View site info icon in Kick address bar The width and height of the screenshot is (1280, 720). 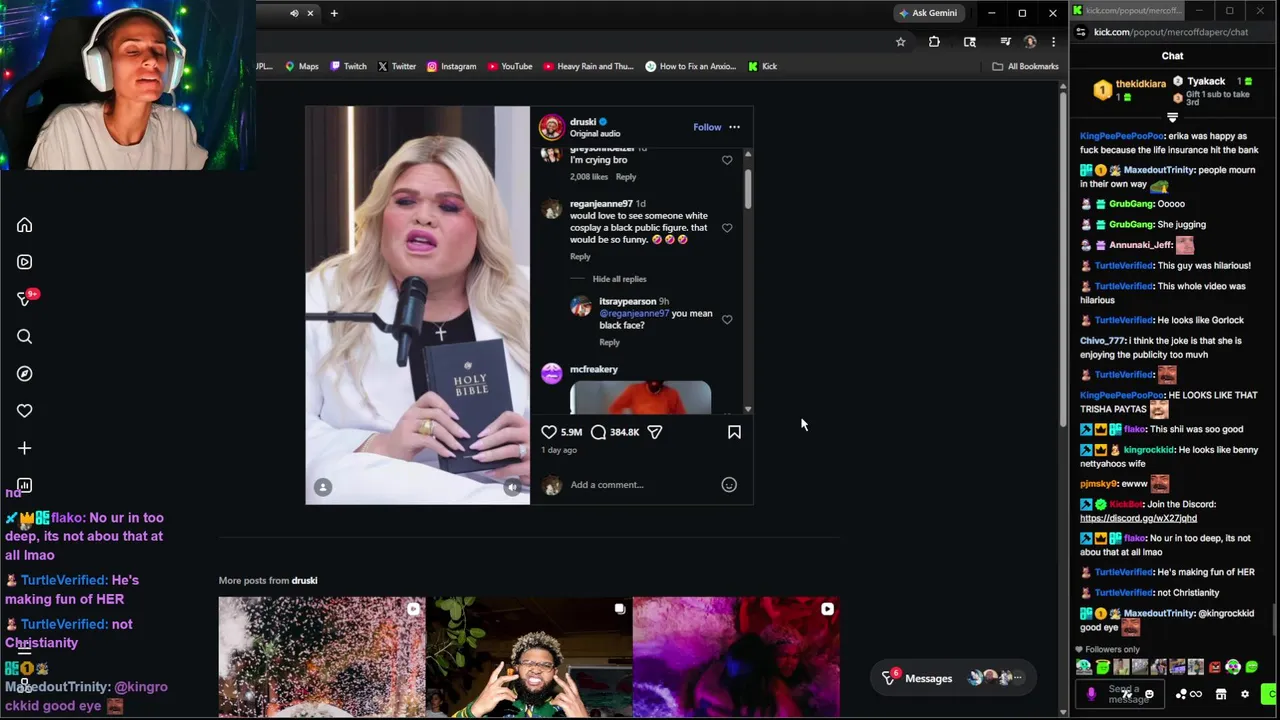[1081, 32]
